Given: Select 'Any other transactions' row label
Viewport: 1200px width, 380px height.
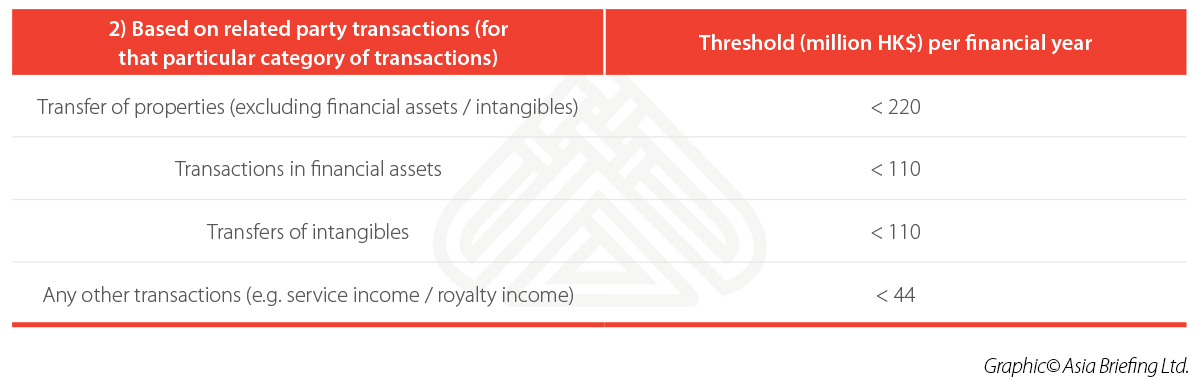Looking at the screenshot, I should click(308, 295).
